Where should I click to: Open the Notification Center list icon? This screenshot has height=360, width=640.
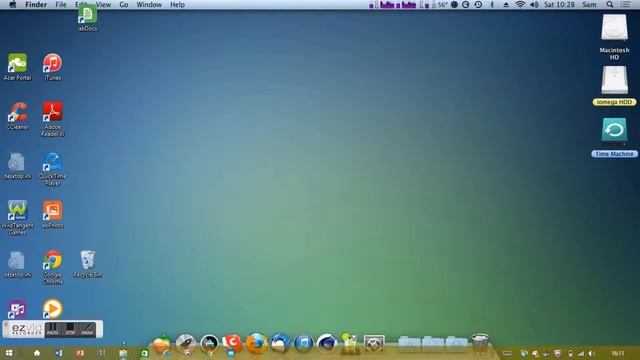click(625, 4)
